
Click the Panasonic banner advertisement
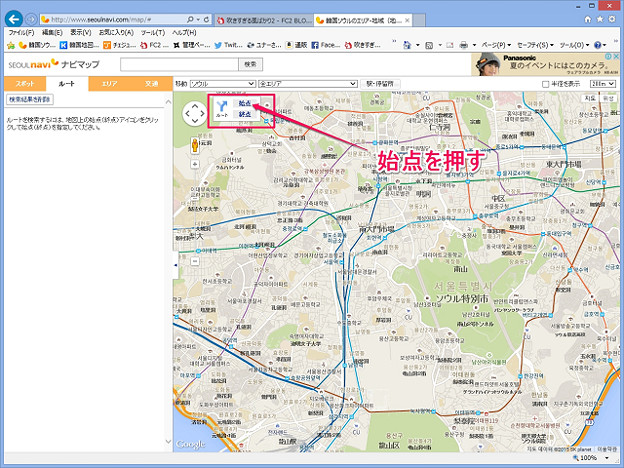click(545, 64)
